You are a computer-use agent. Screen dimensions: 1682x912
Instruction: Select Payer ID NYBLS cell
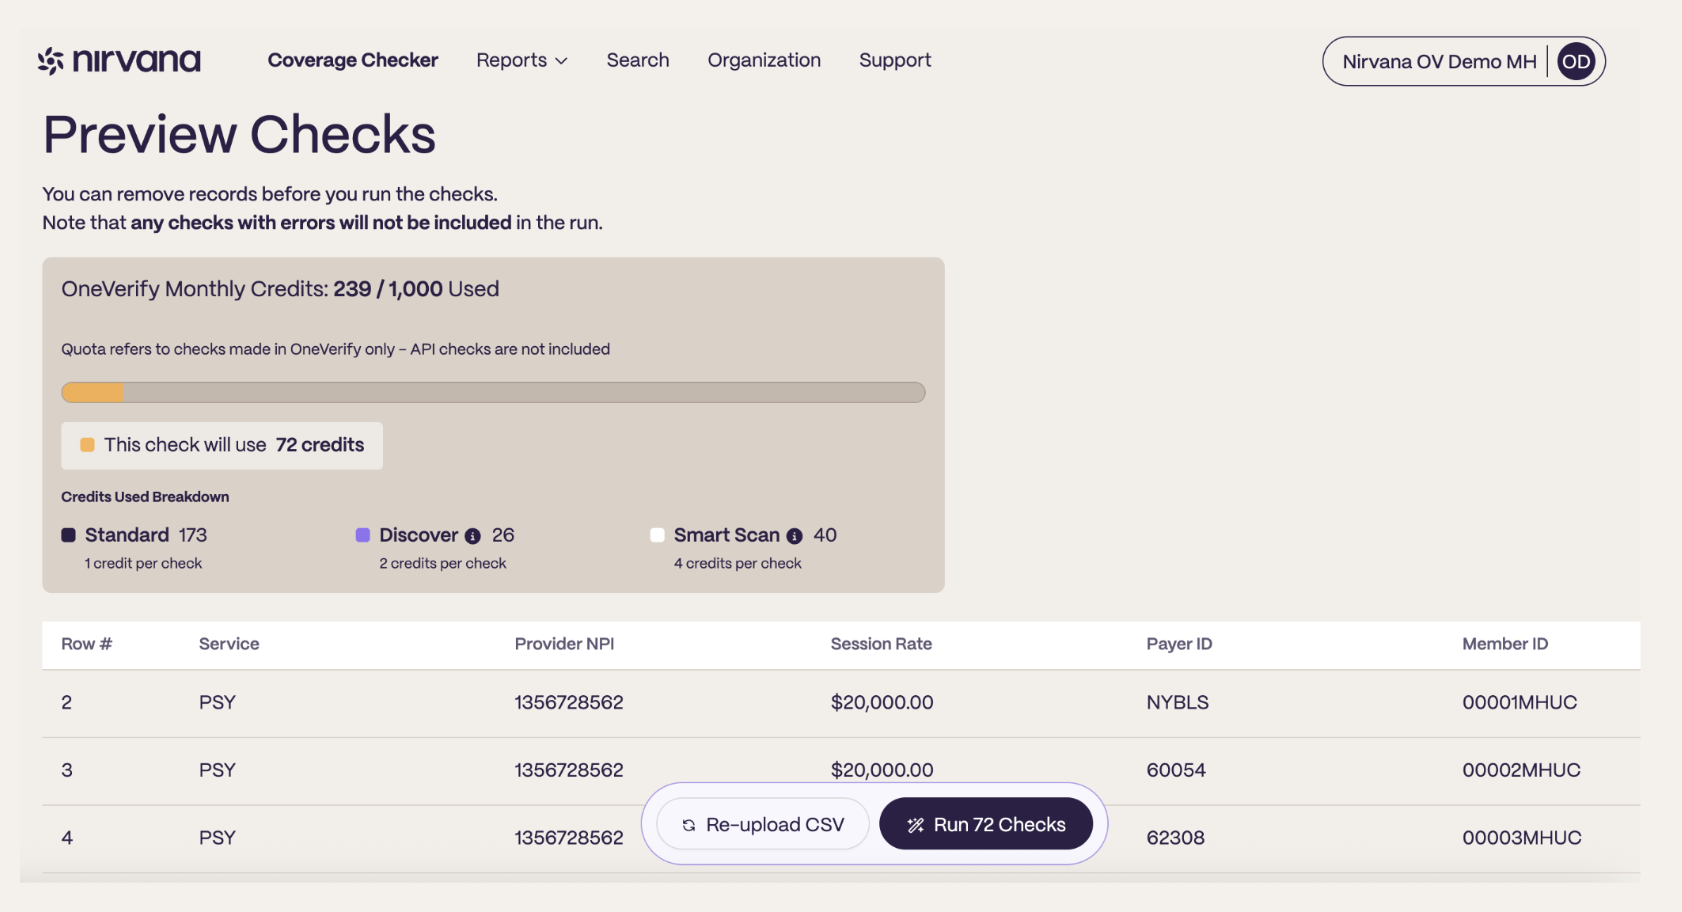[x=1178, y=702]
